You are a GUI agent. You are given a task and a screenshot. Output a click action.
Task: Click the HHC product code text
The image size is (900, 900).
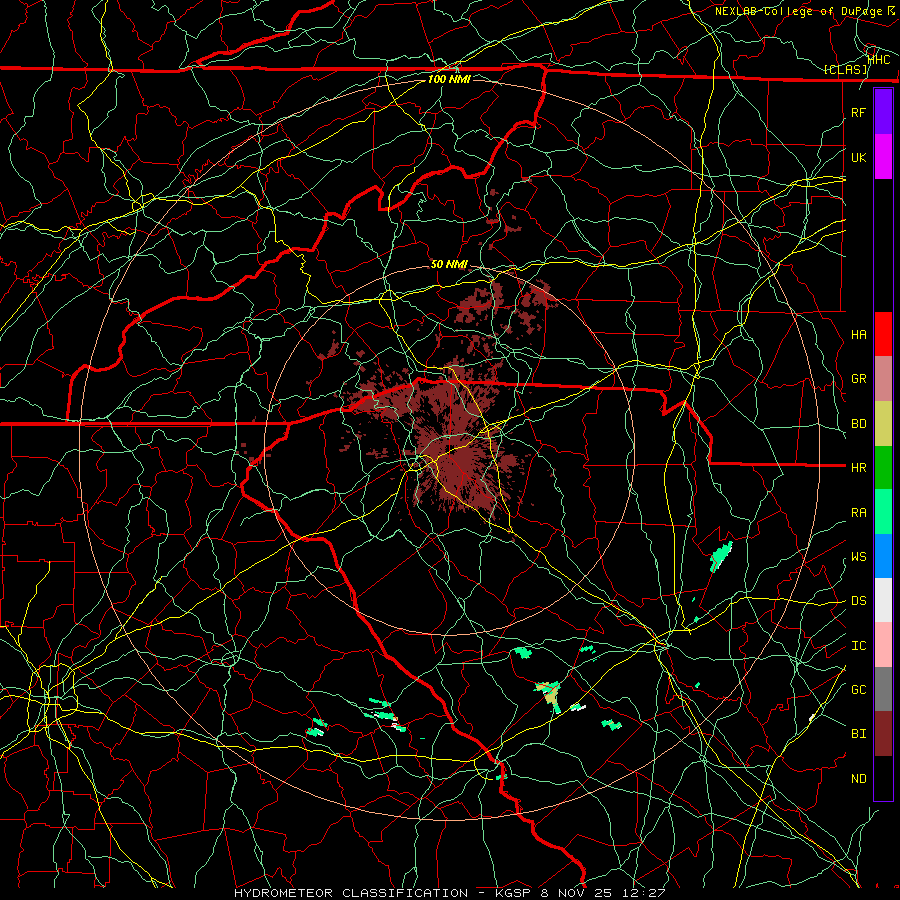pyautogui.click(x=879, y=59)
